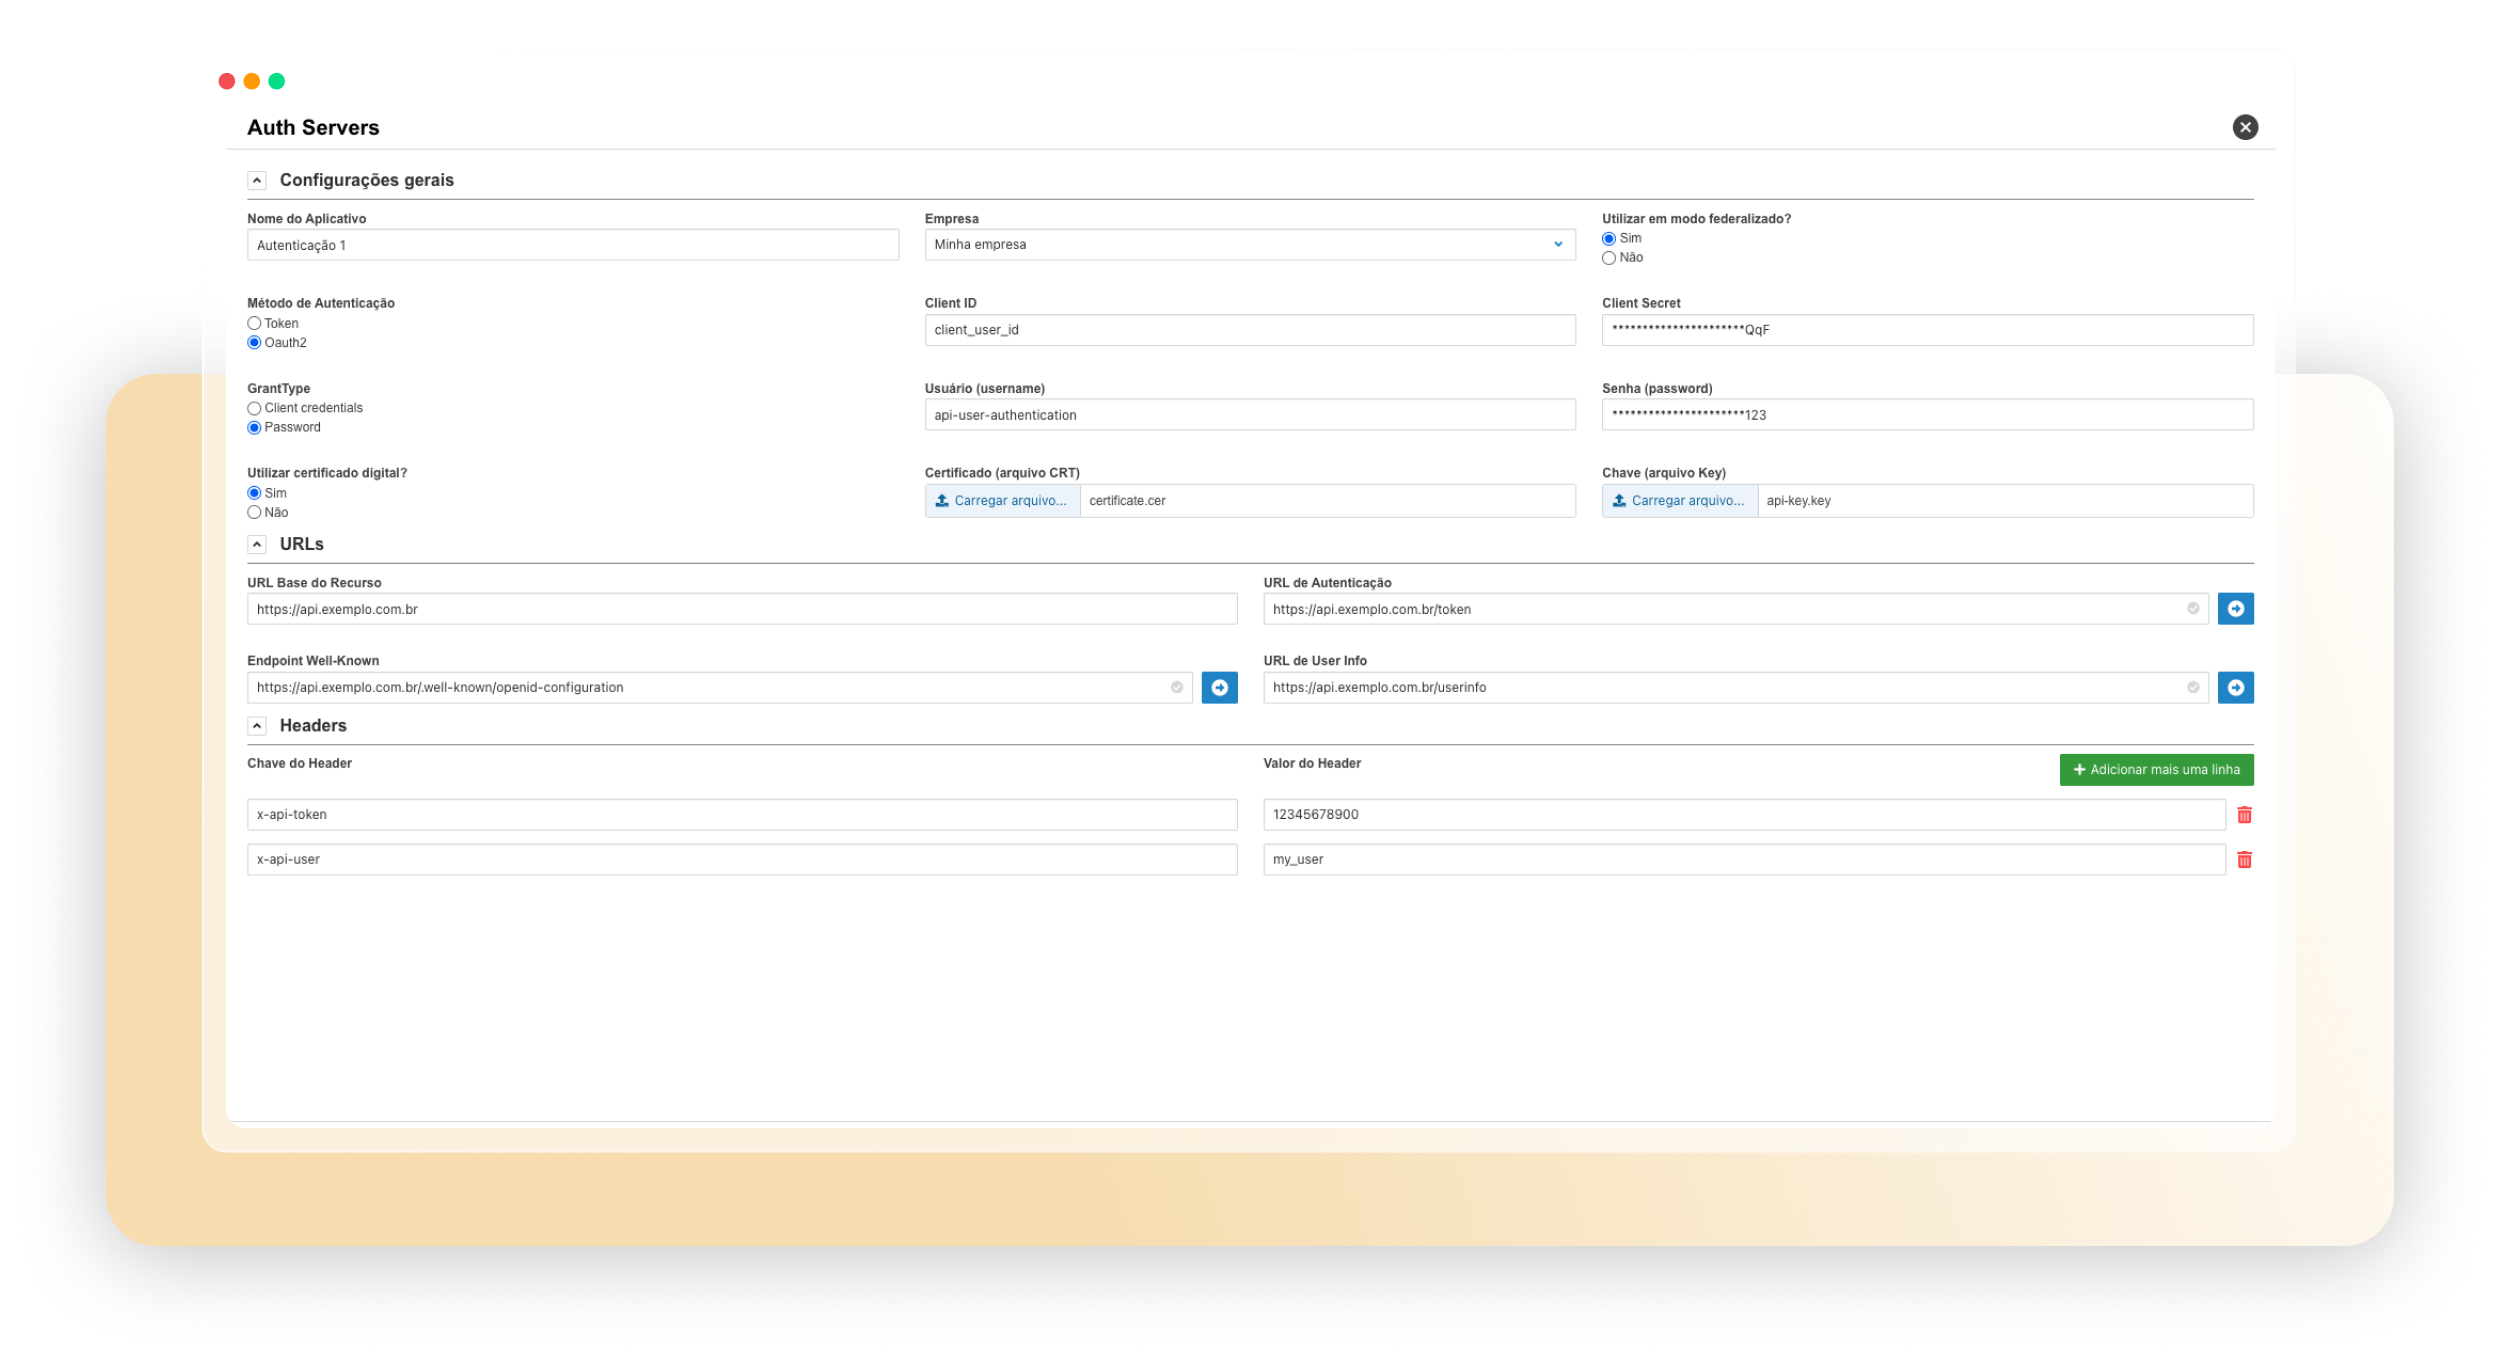This screenshot has width=2500, height=1354.
Task: Click the checkmark icon inside URL de Autenticação field
Action: coord(2192,608)
